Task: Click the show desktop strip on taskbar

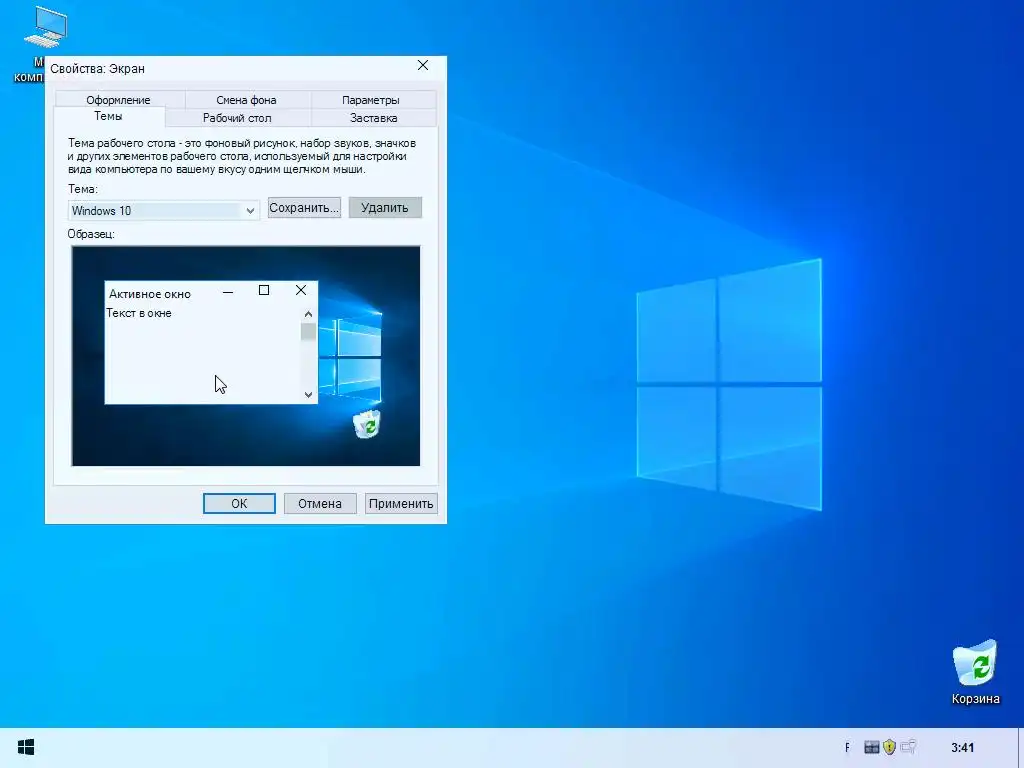Action: point(1021,748)
